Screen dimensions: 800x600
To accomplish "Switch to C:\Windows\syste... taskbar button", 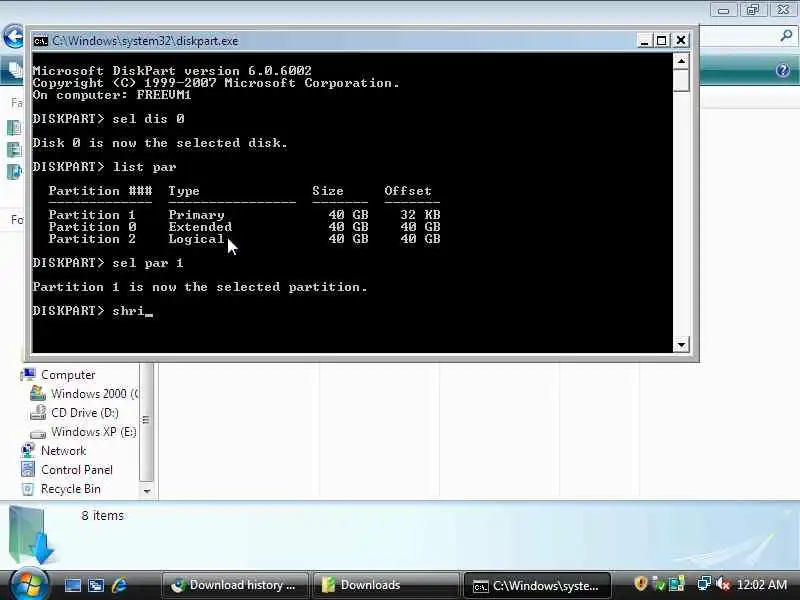I will (537, 586).
